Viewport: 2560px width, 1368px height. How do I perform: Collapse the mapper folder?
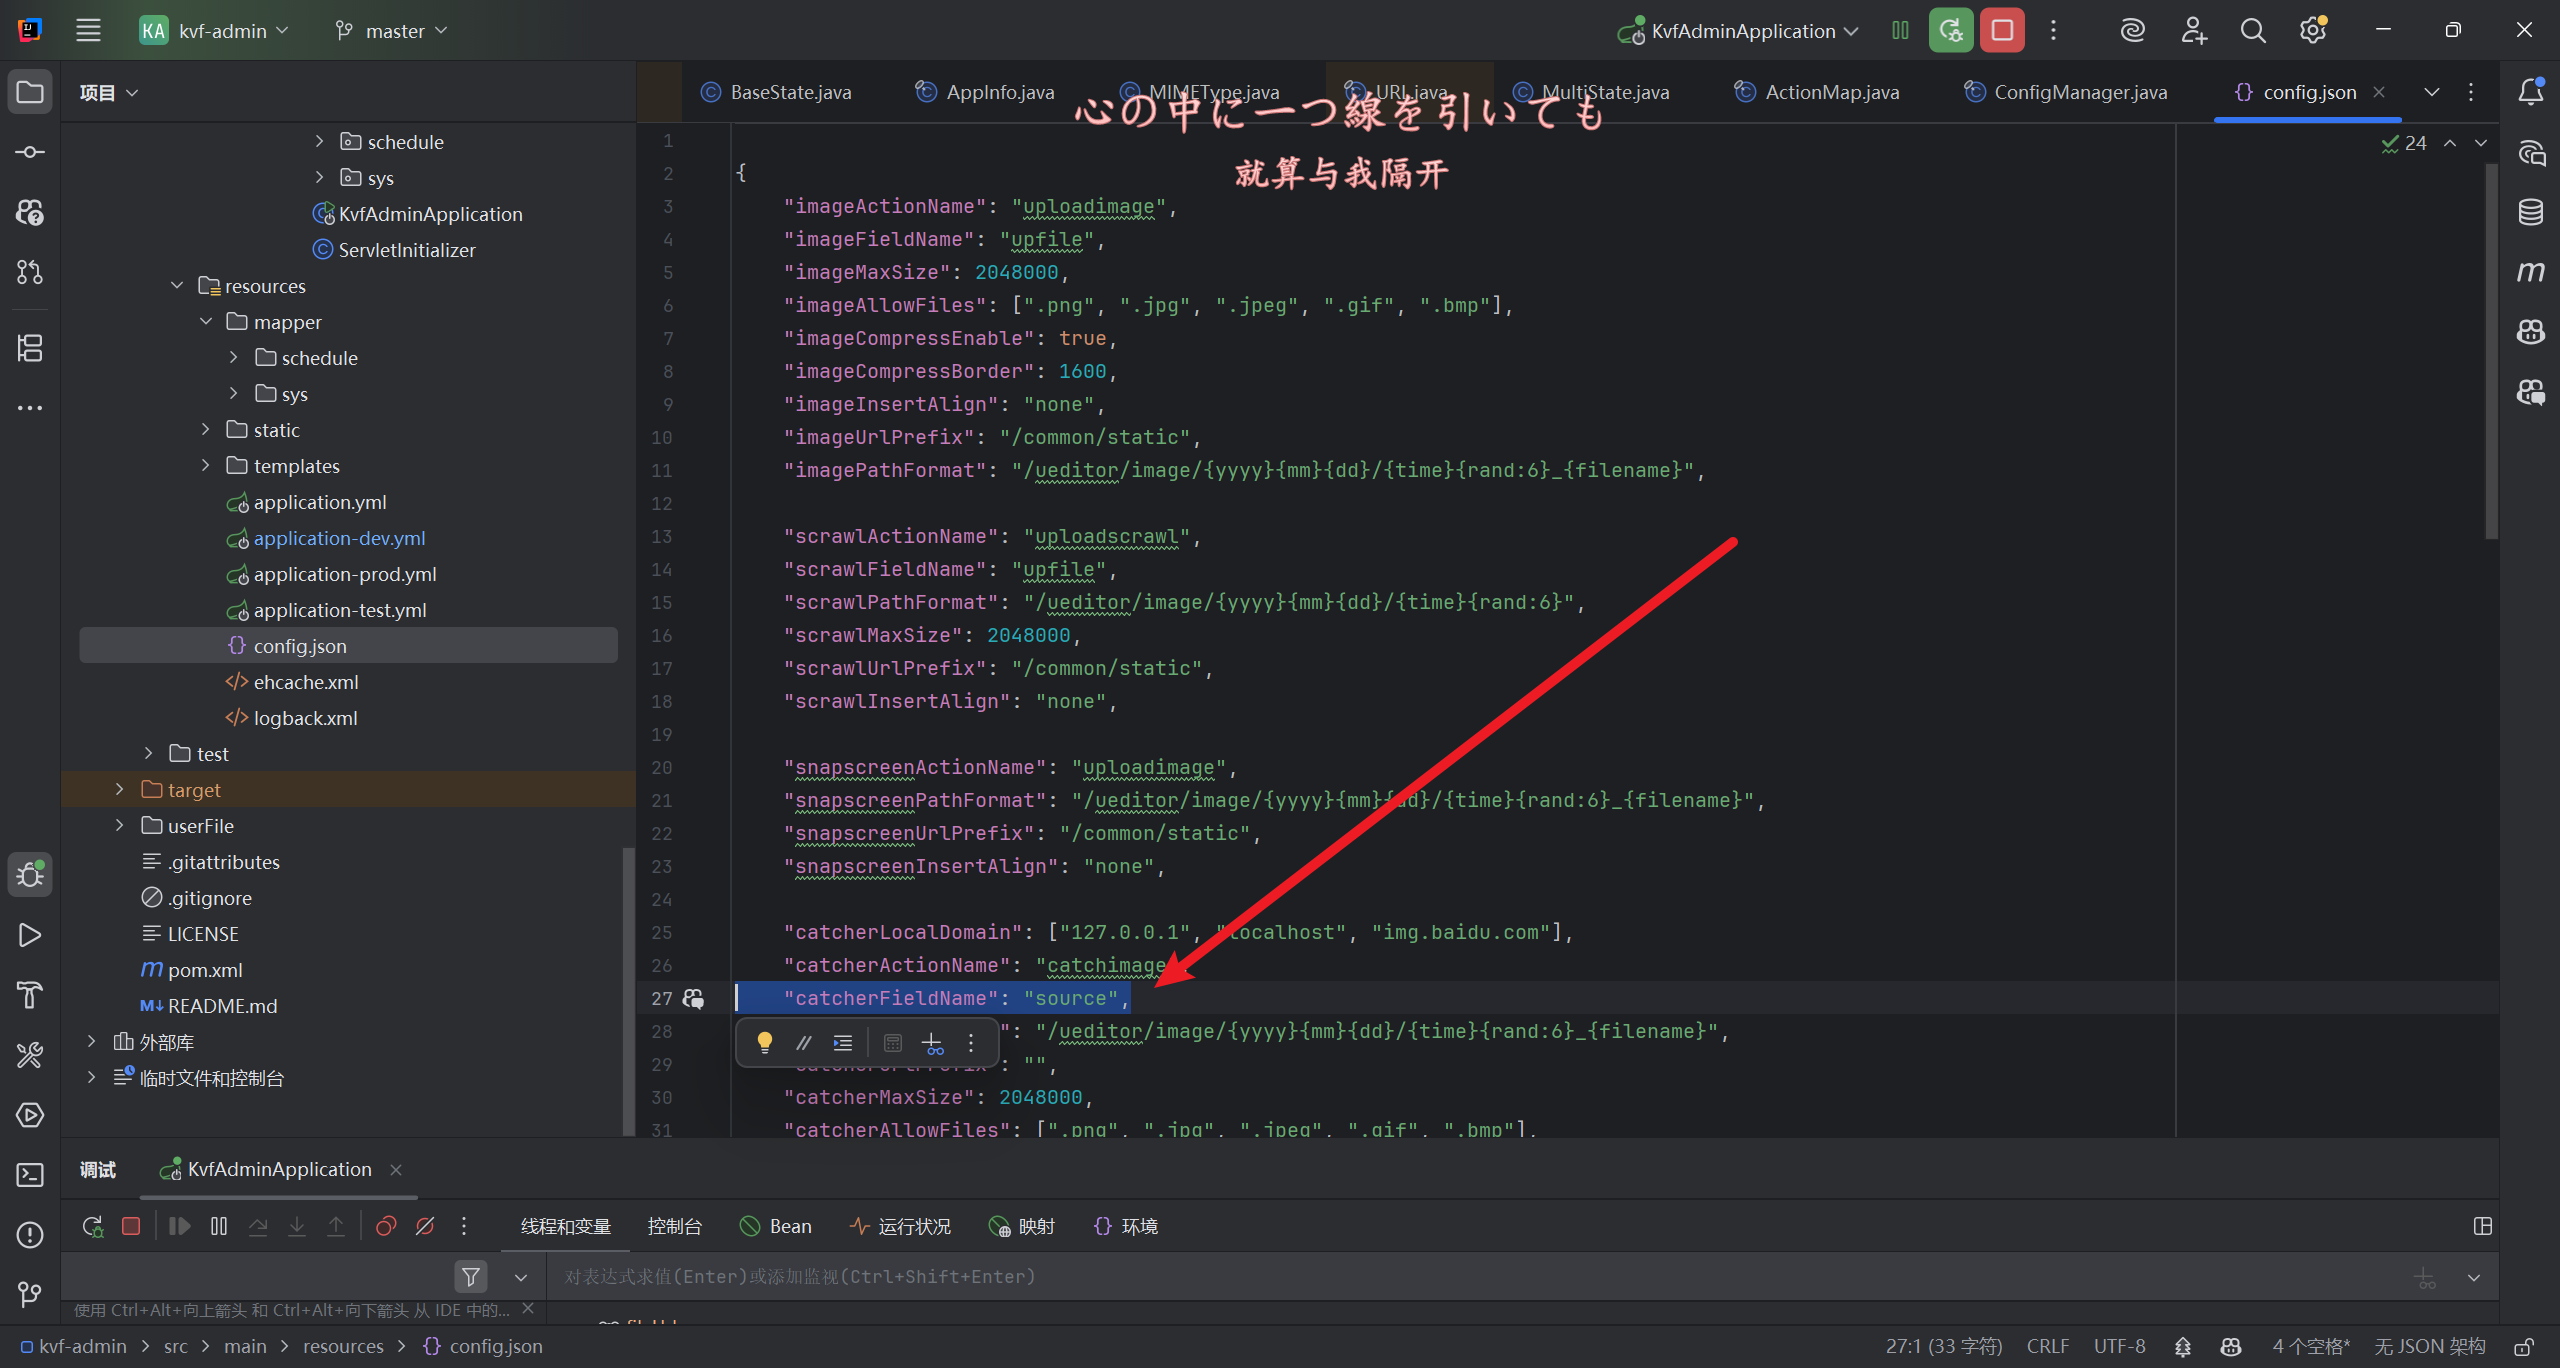[x=206, y=321]
